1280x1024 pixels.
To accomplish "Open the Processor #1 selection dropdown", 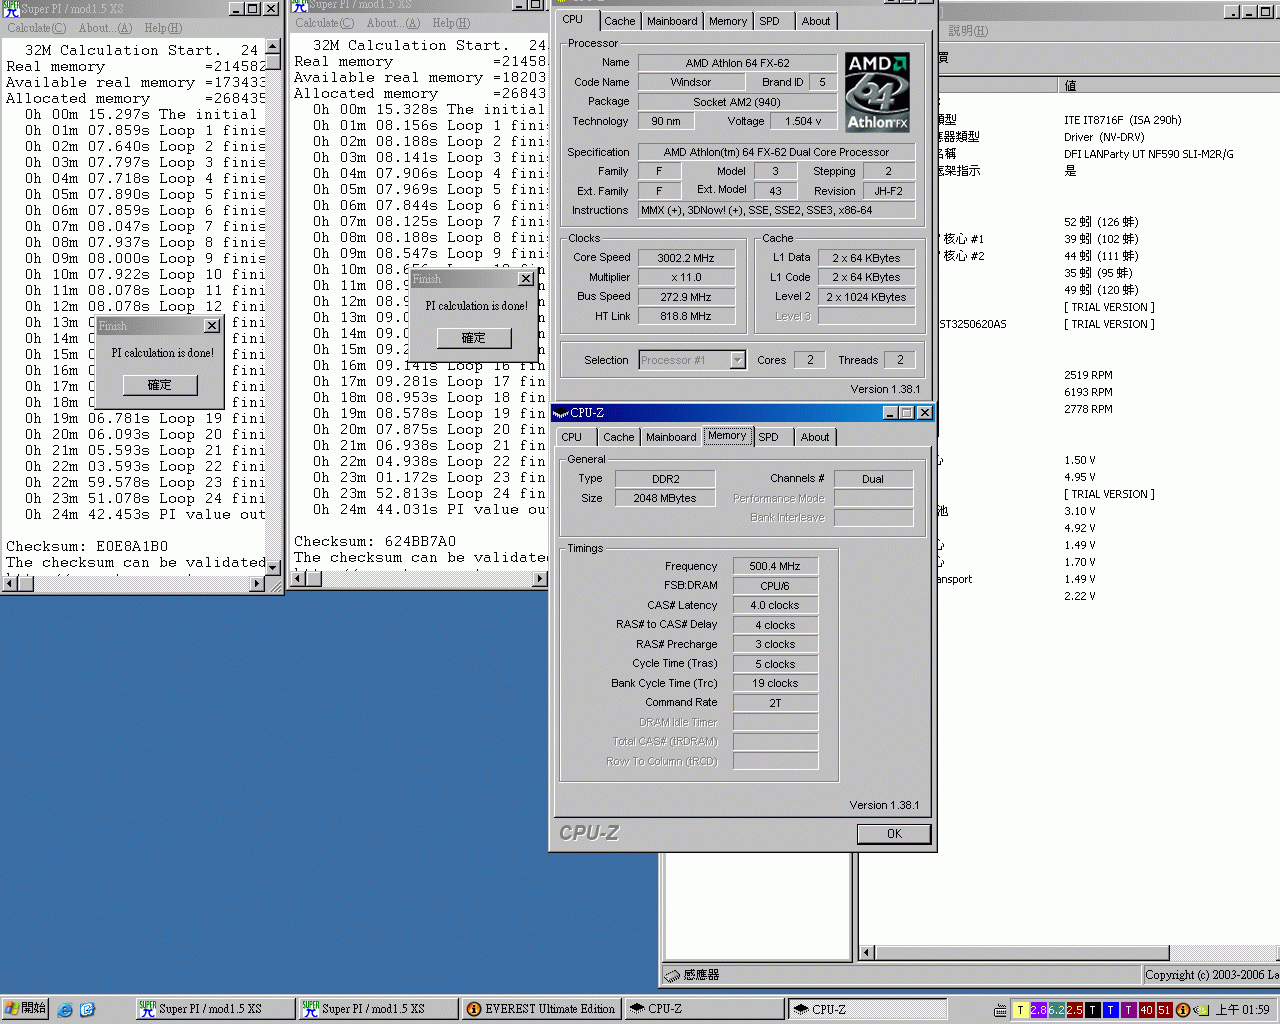I will 738,360.
